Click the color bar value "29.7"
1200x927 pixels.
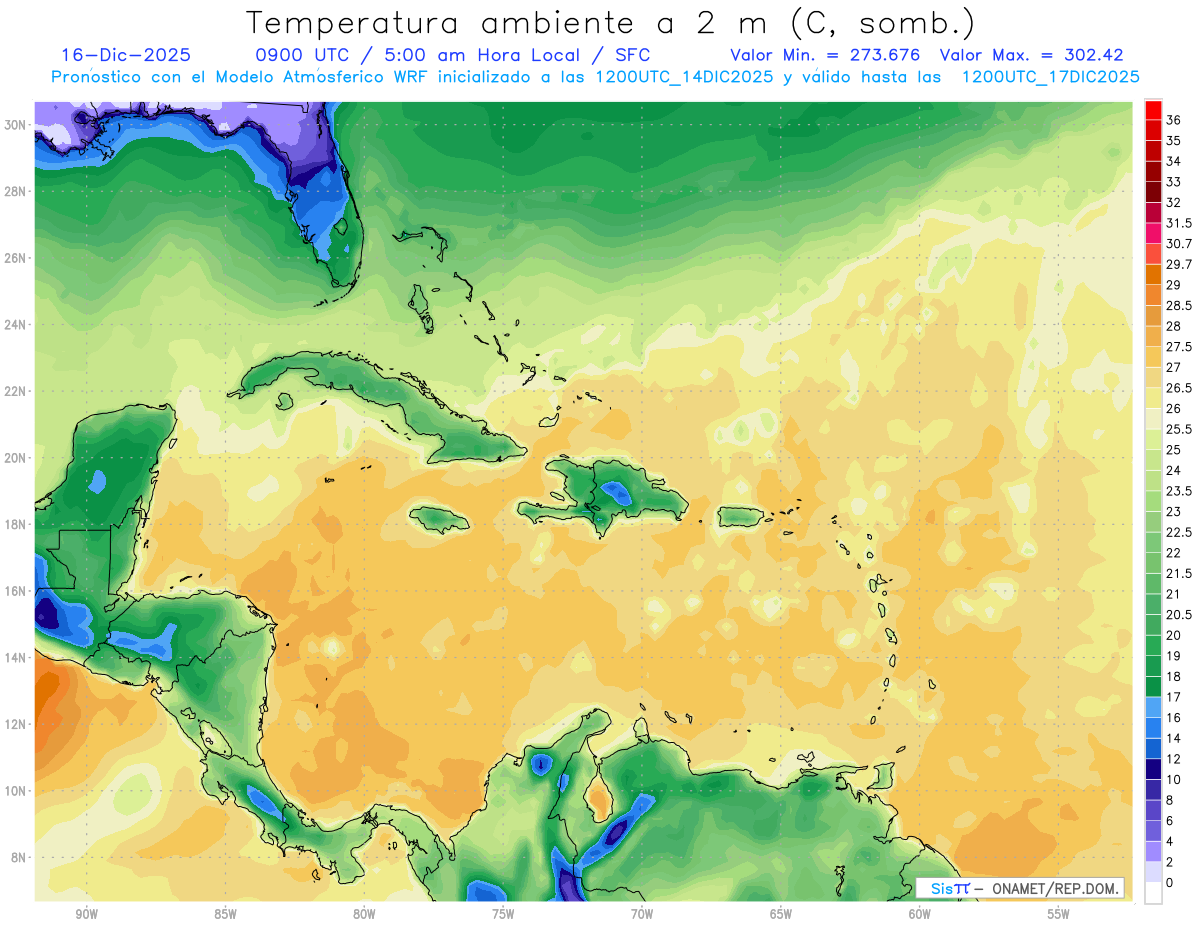(1179, 264)
